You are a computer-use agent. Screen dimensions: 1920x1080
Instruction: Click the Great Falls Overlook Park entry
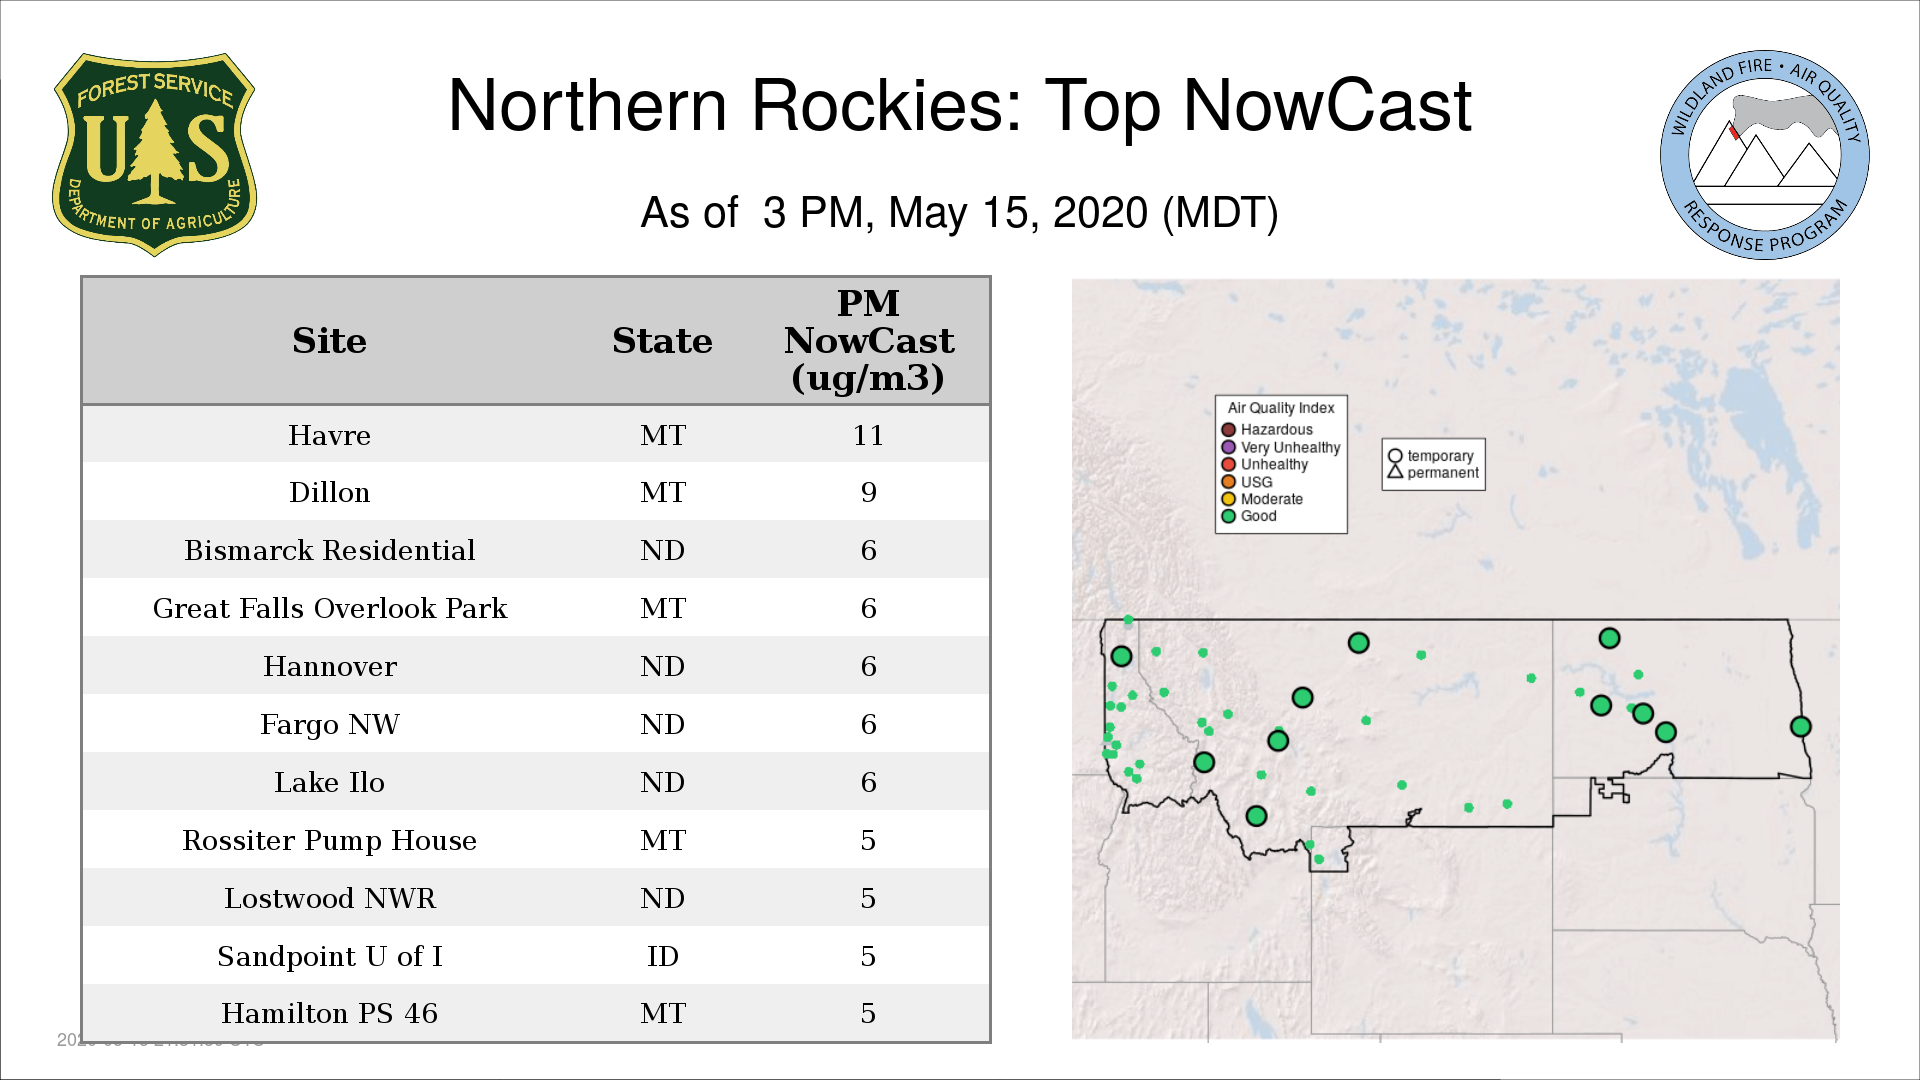(x=329, y=608)
